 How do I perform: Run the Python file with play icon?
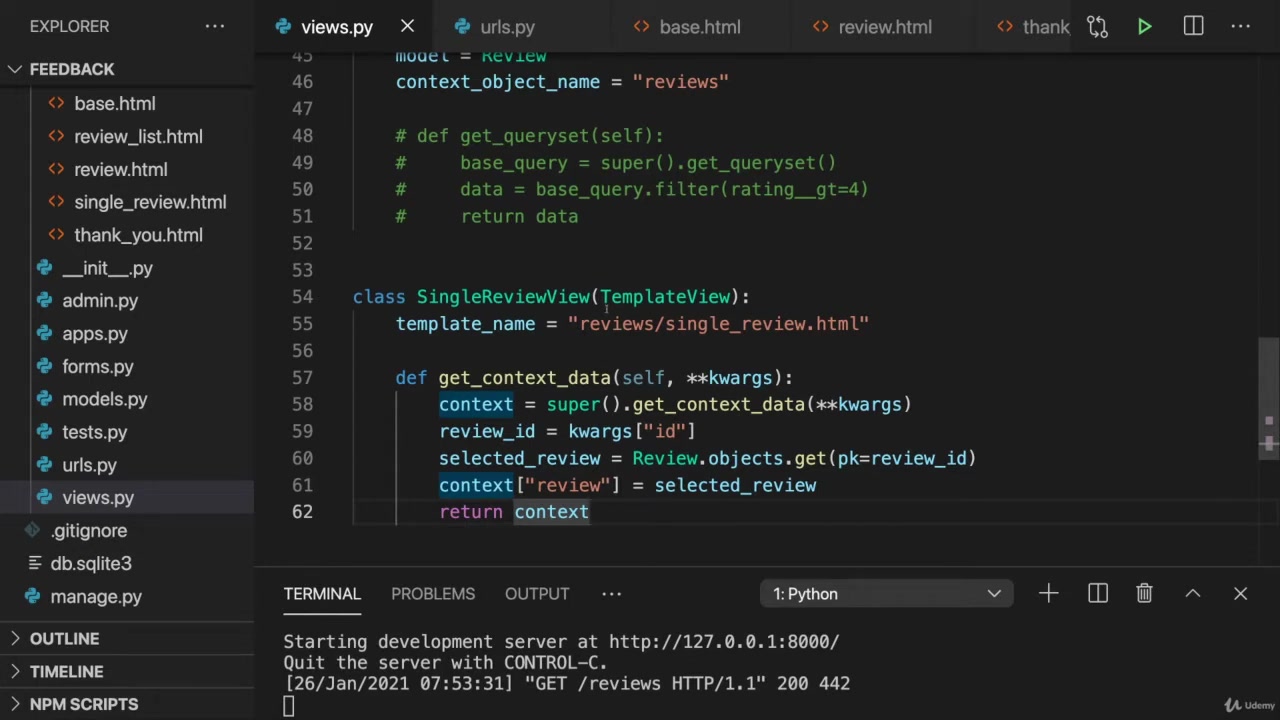click(x=1145, y=27)
